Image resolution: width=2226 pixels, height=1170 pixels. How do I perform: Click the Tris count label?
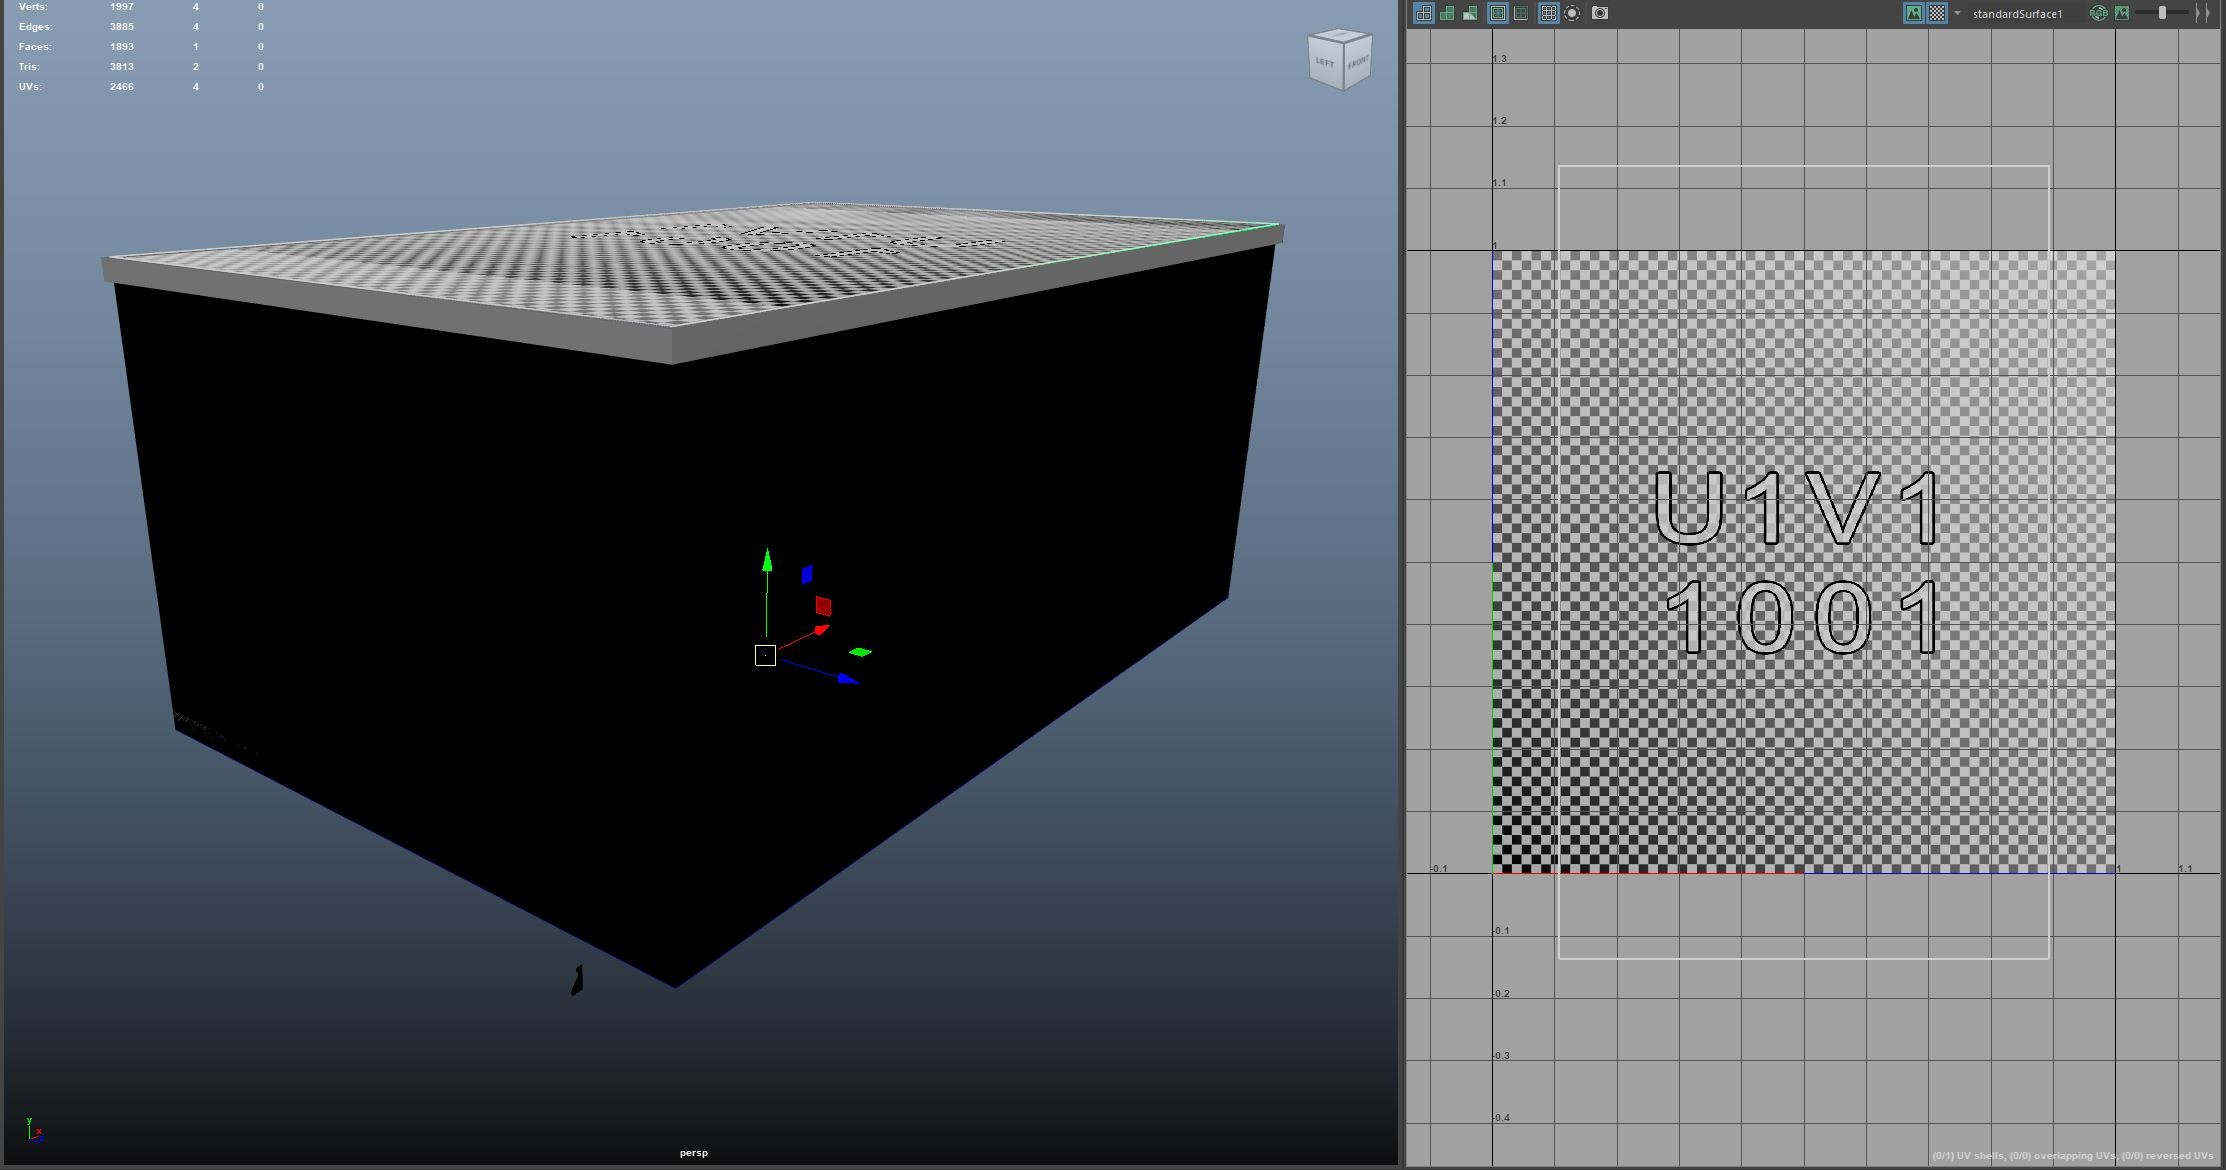coord(29,67)
